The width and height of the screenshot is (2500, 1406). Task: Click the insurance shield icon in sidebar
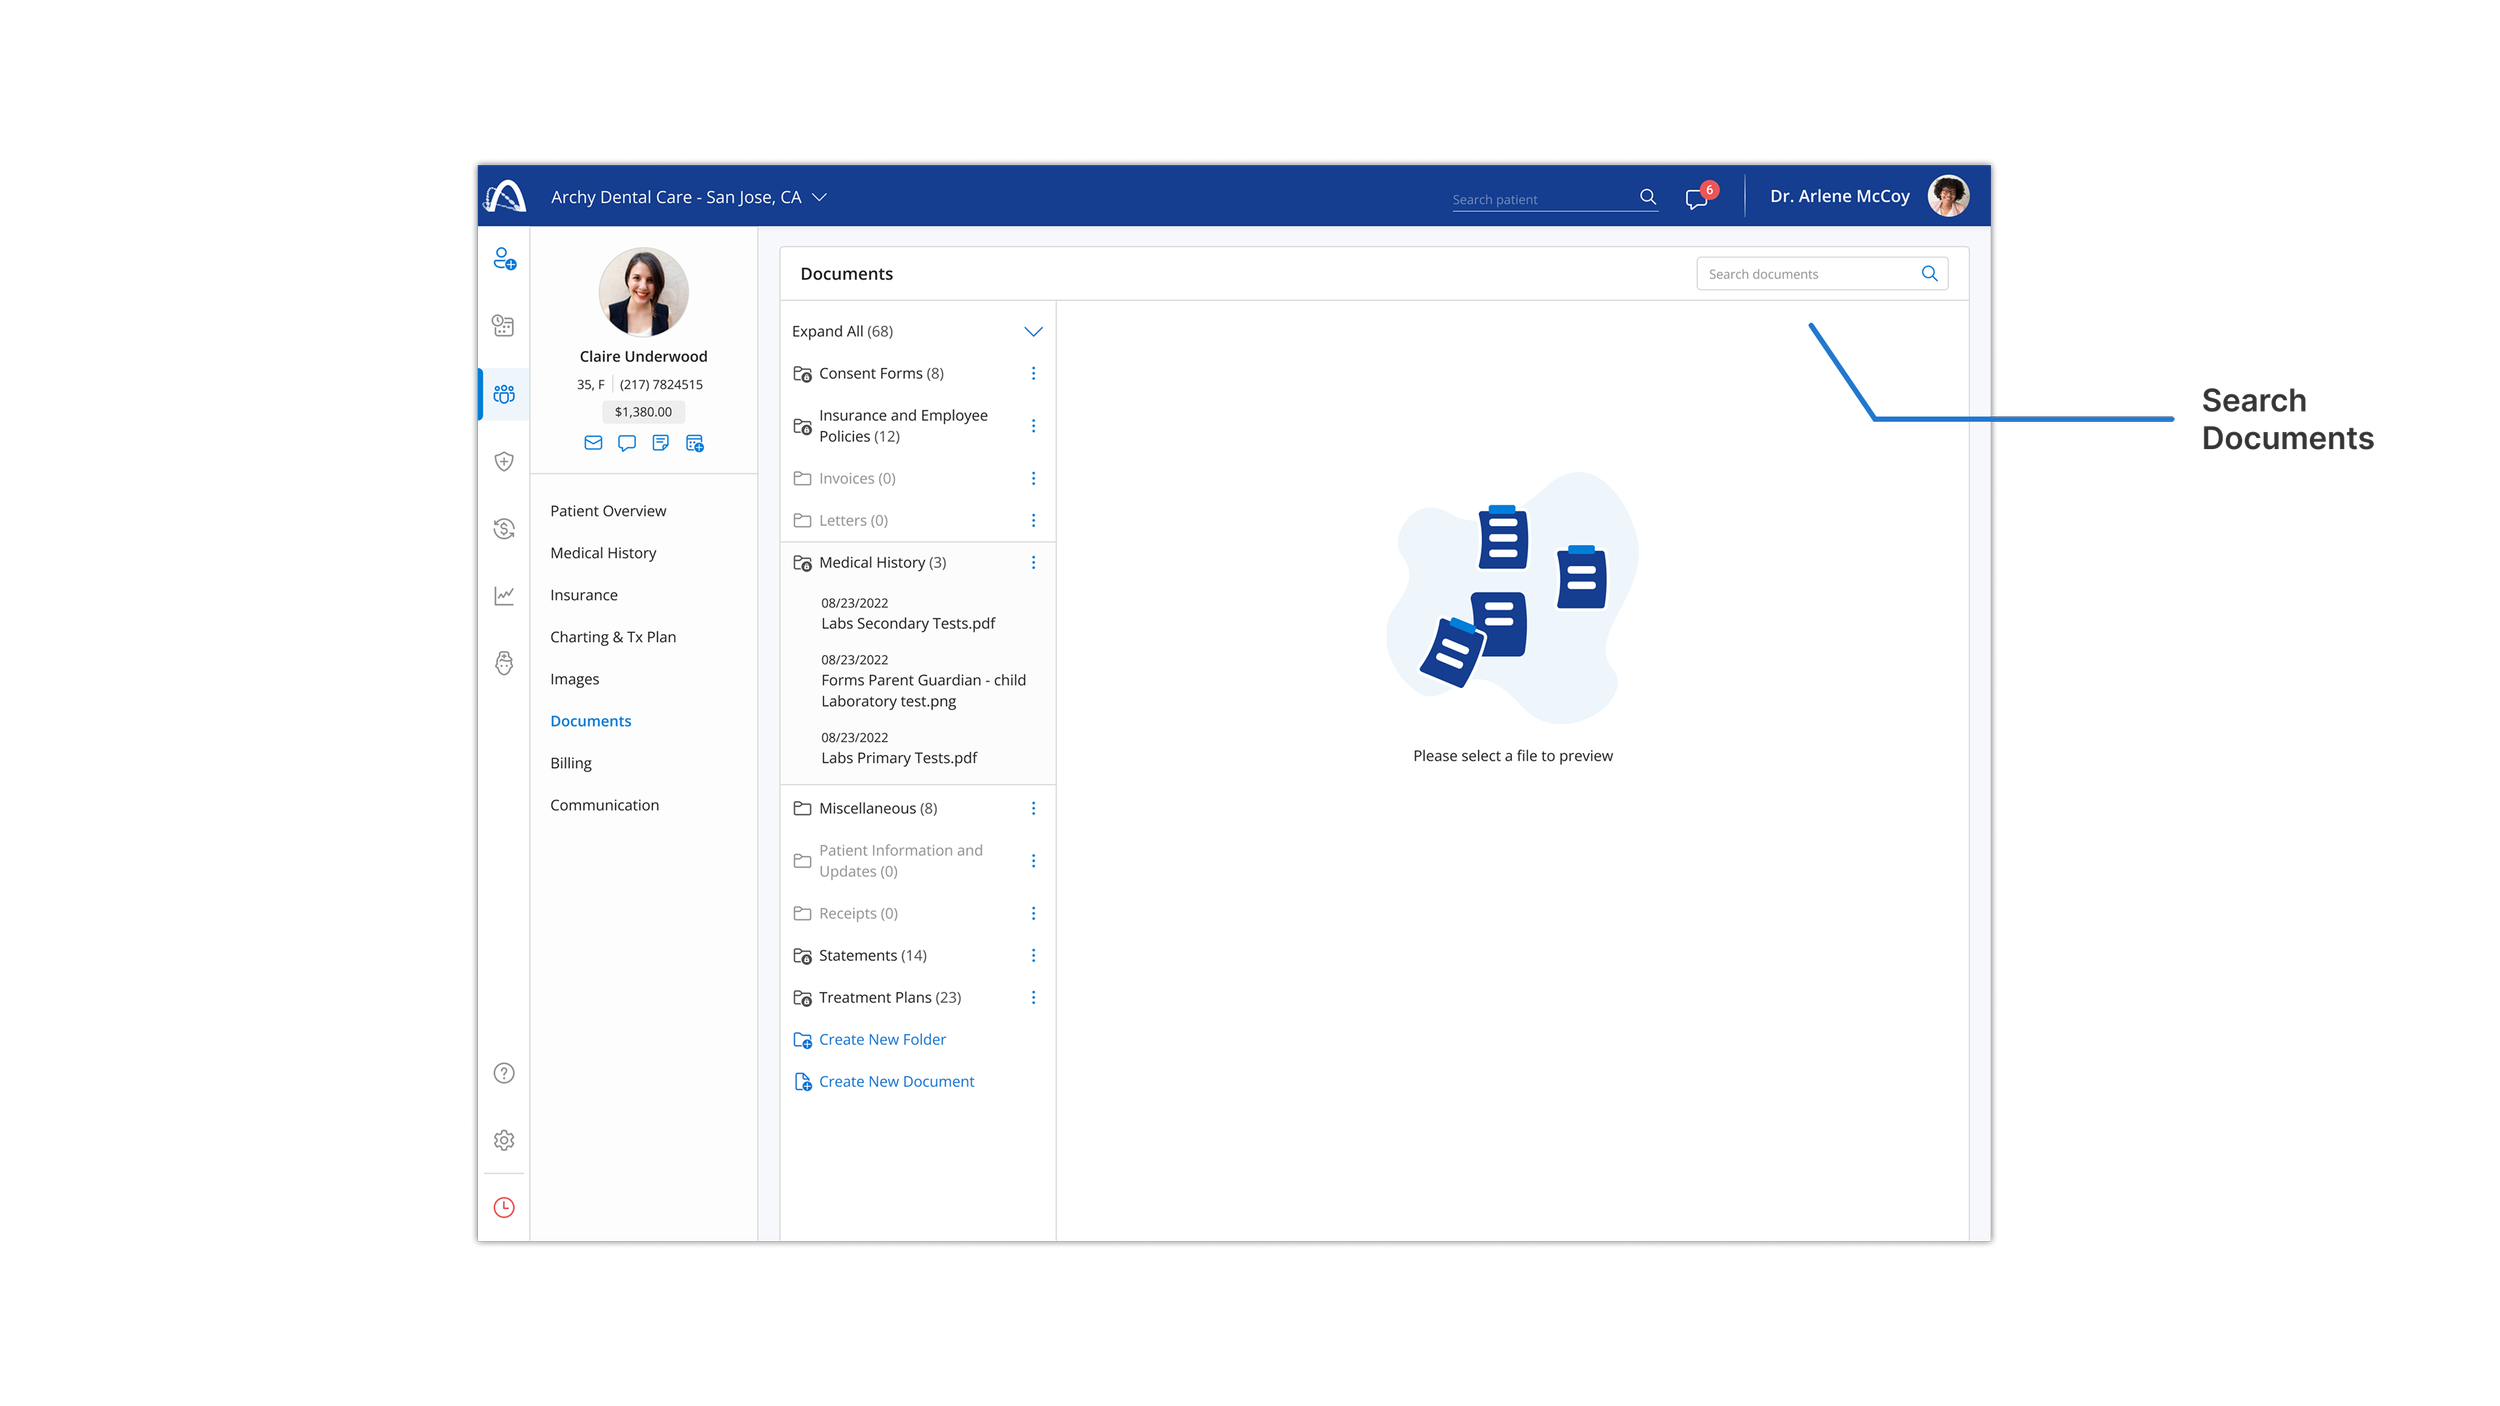[x=504, y=461]
